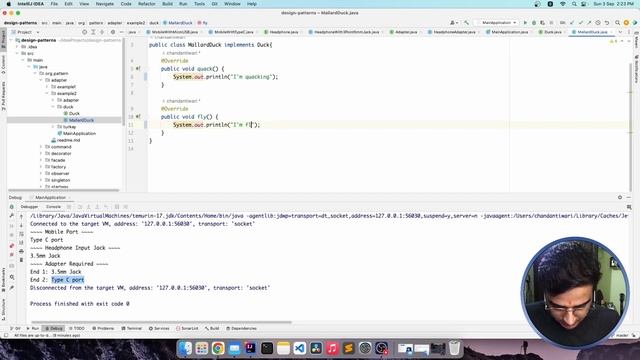Open the Terminal tool window button
Image resolution: width=640 pixels, height=360 pixels.
[x=132, y=328]
